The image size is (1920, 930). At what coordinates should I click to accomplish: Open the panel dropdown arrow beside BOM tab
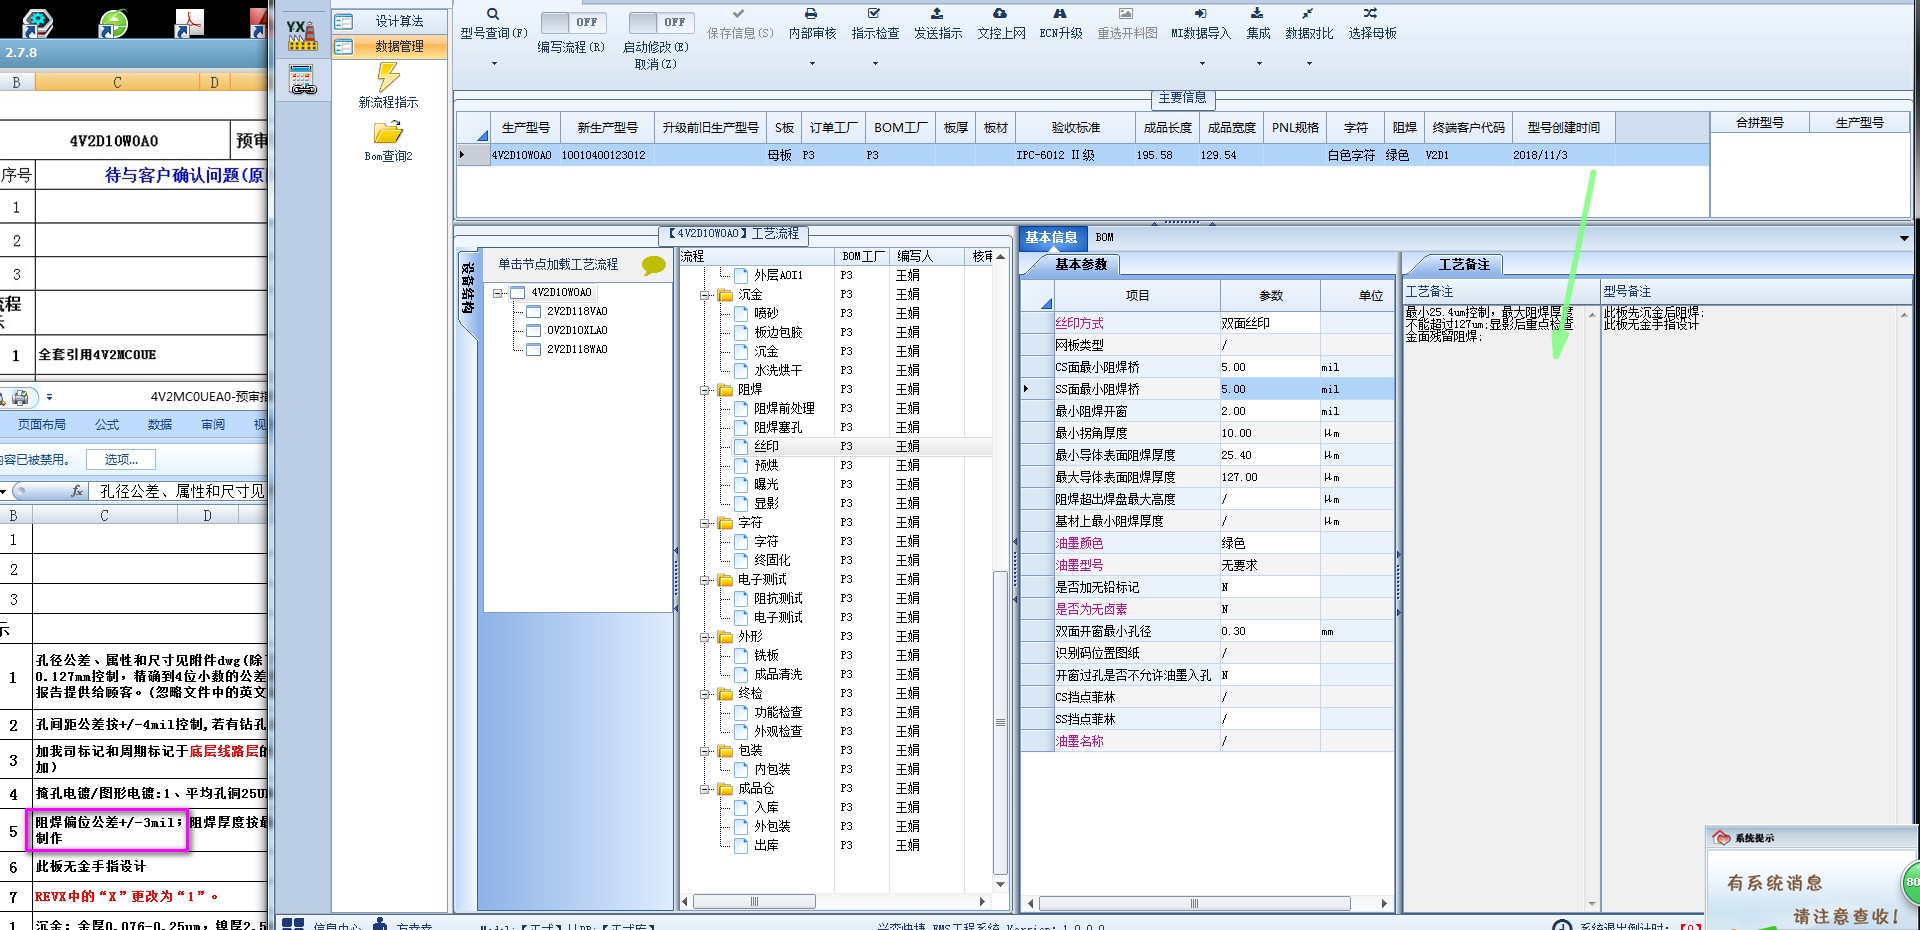click(x=1904, y=238)
